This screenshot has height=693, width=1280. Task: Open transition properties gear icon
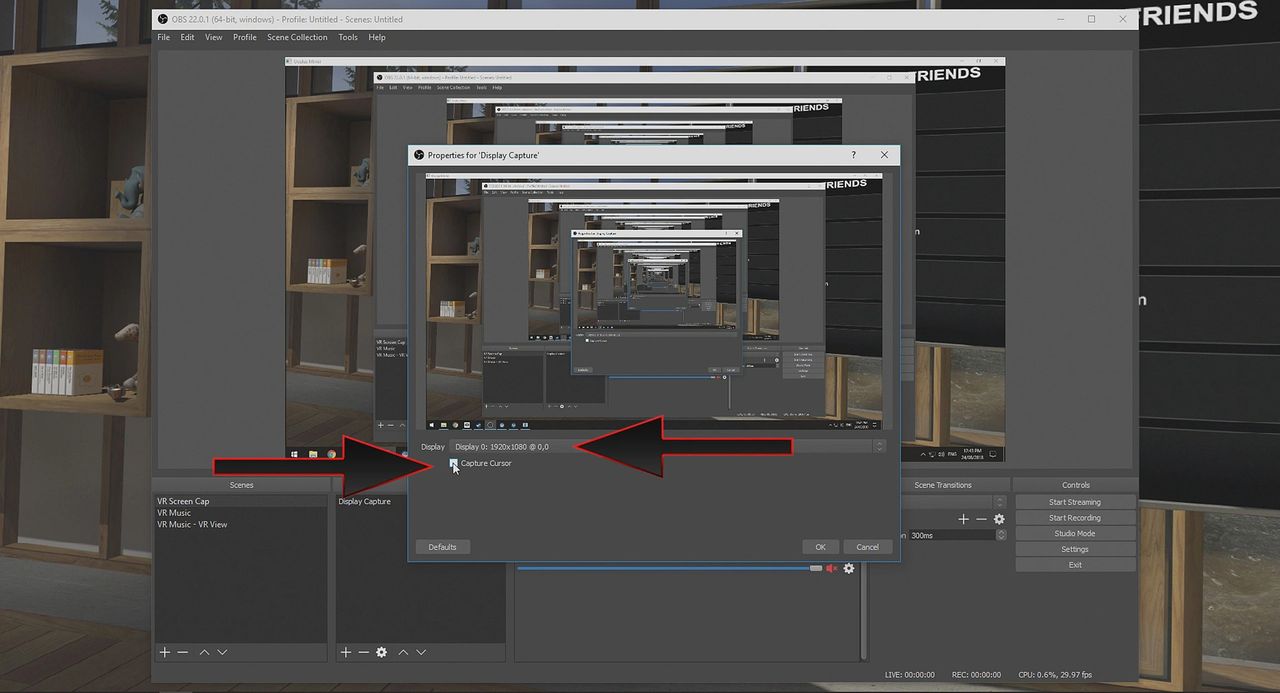click(998, 519)
